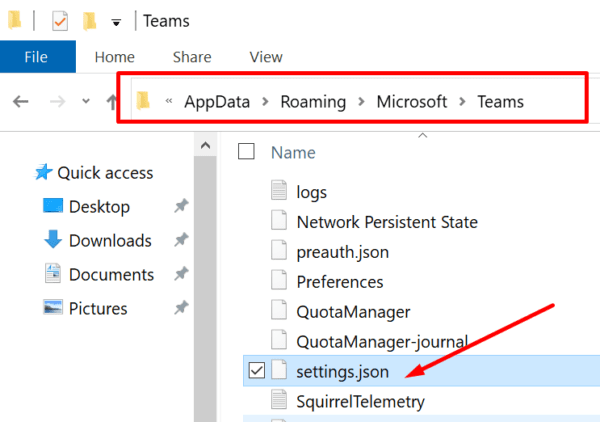
Task: Select the SquirrelTelemetry file
Action: pos(360,402)
